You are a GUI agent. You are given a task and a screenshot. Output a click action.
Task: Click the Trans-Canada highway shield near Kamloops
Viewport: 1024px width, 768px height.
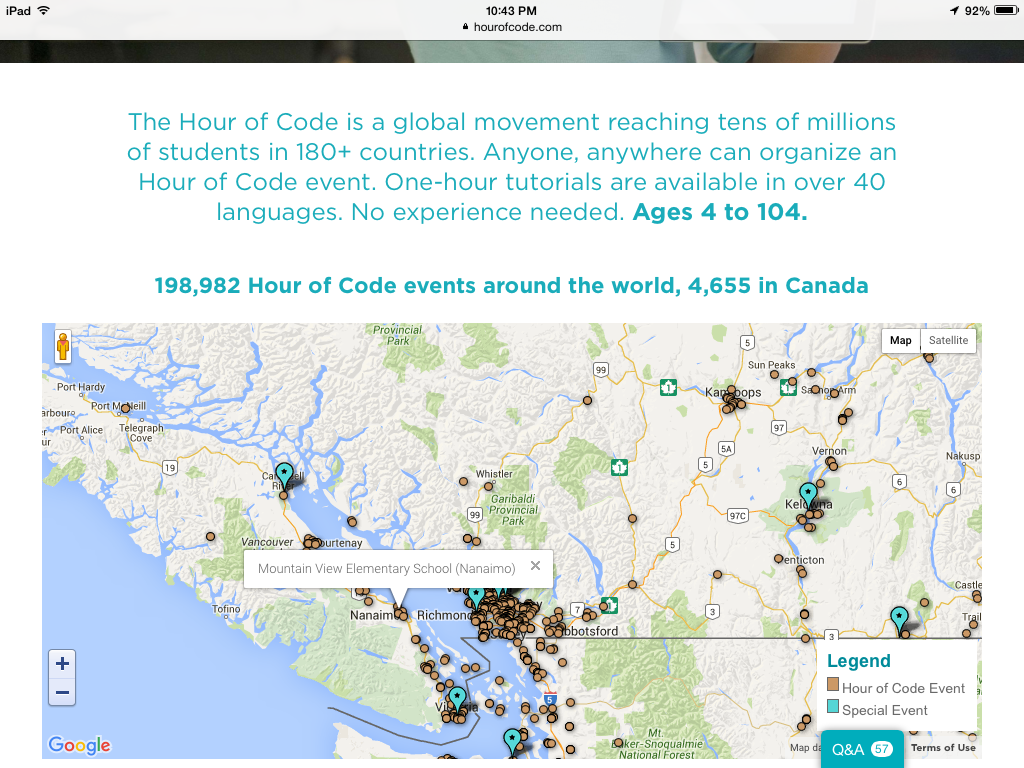pos(668,387)
